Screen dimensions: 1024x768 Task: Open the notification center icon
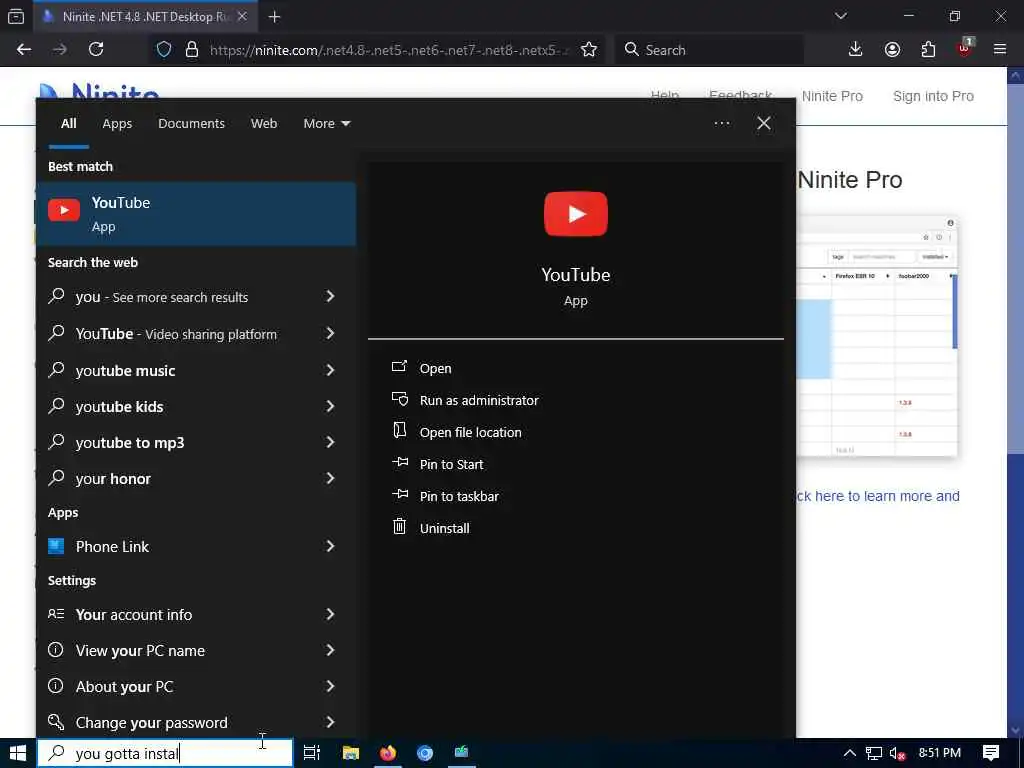tap(991, 753)
